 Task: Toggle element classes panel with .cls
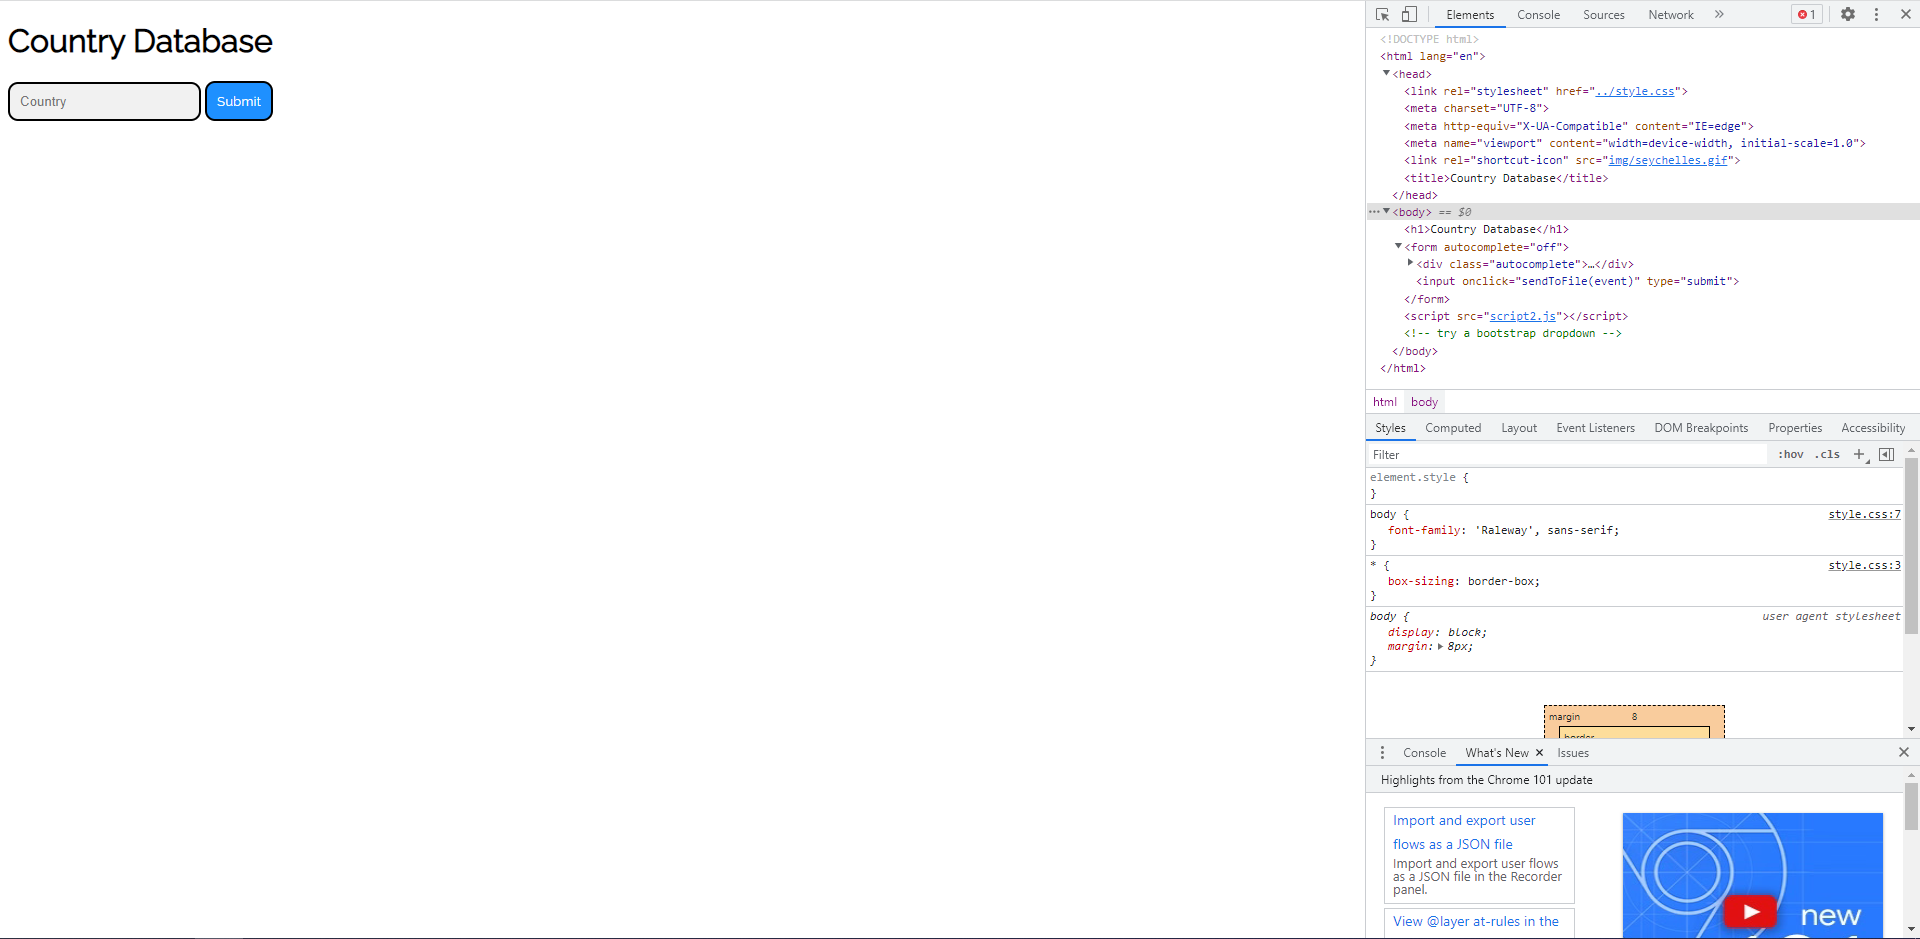tap(1827, 454)
